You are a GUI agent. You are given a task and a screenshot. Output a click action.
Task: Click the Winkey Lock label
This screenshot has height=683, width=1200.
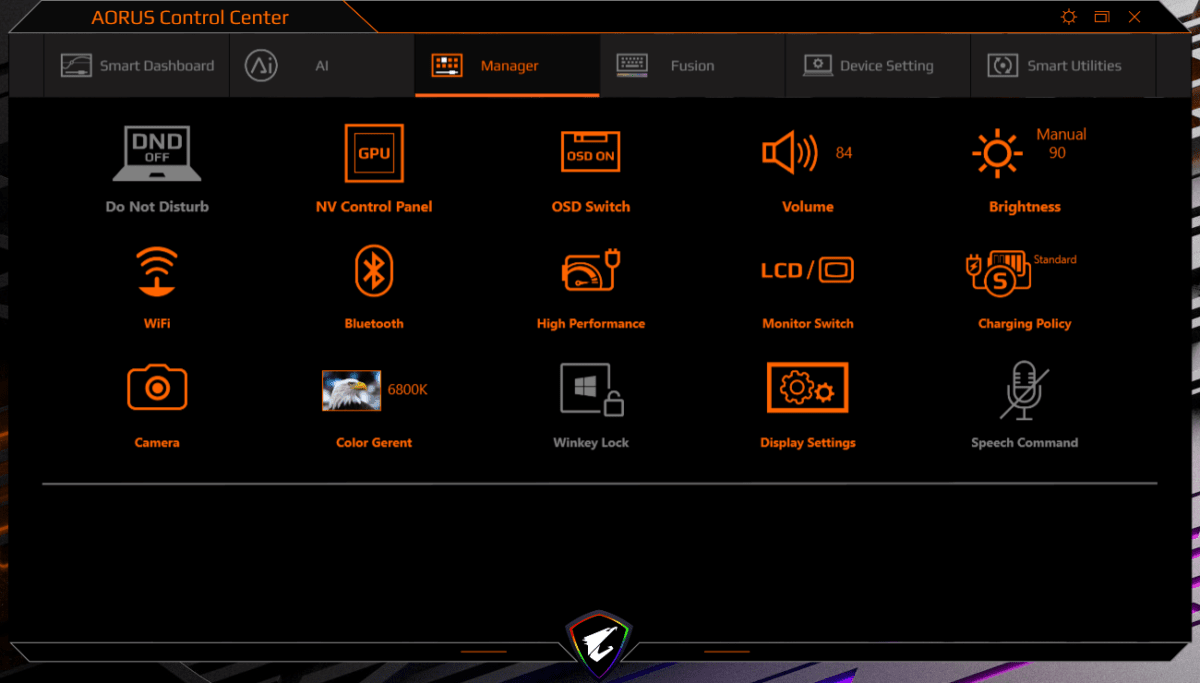(x=591, y=442)
